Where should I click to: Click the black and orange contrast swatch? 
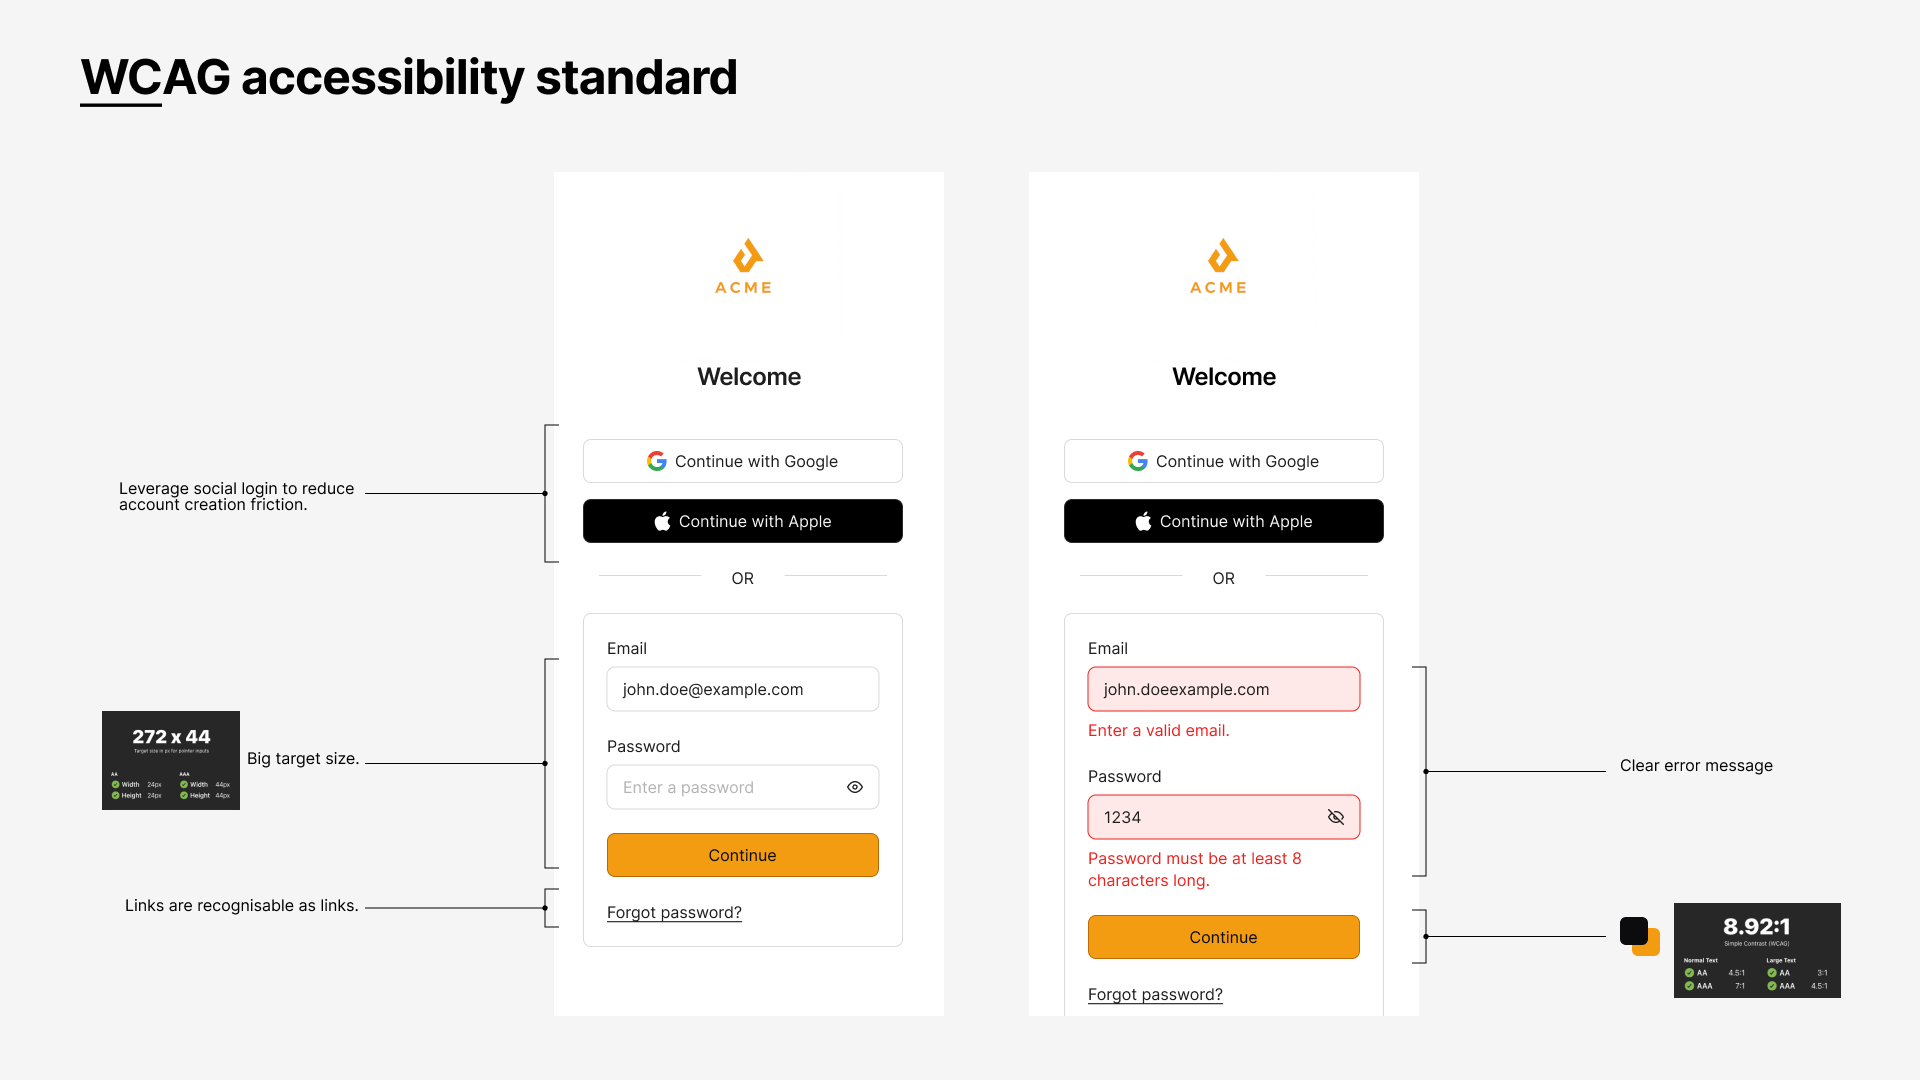click(1639, 936)
